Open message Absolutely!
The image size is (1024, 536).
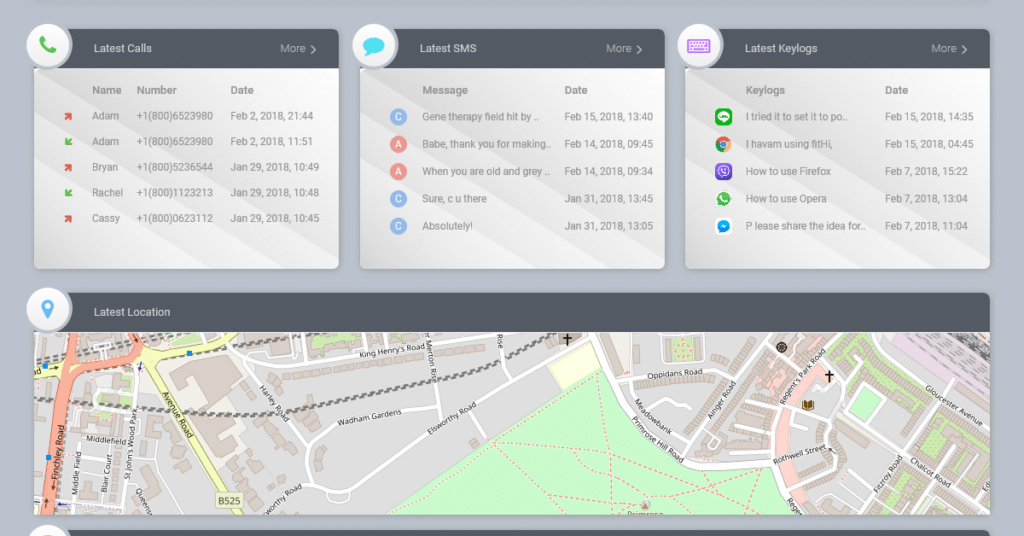pos(447,227)
